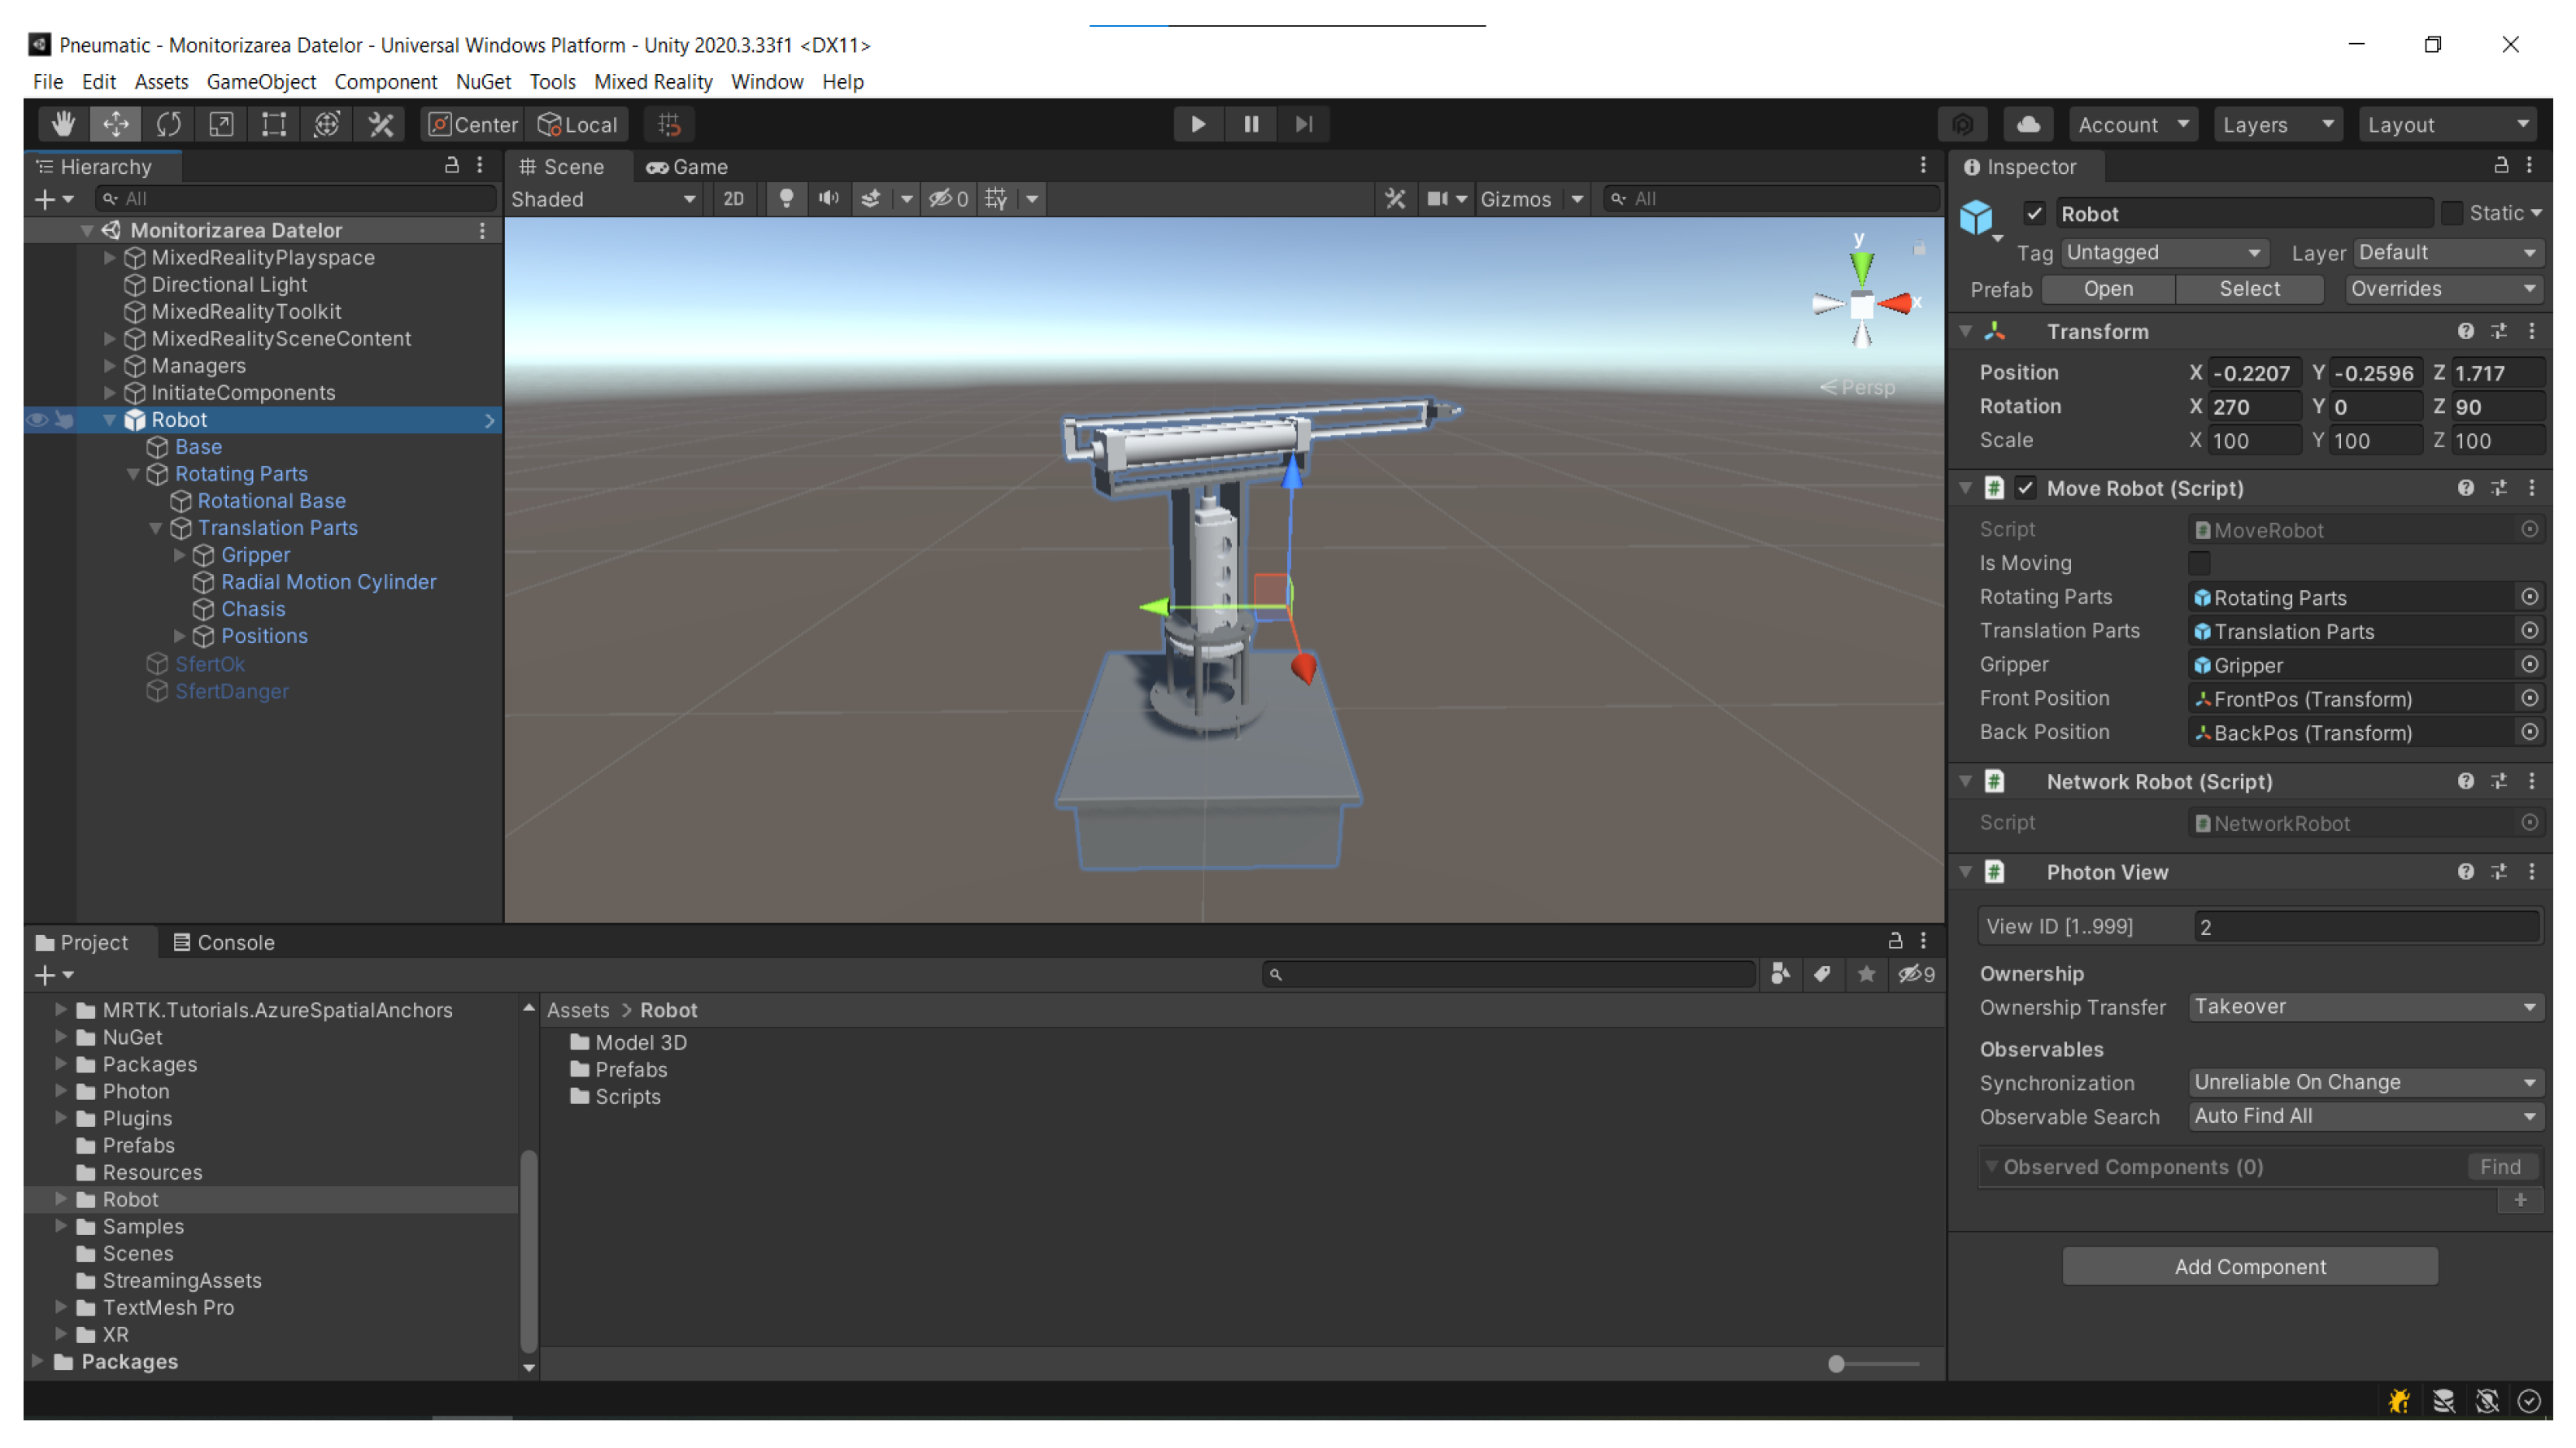Toggle 2D view mode
Screen dimensions: 2576x1448
(x=733, y=198)
